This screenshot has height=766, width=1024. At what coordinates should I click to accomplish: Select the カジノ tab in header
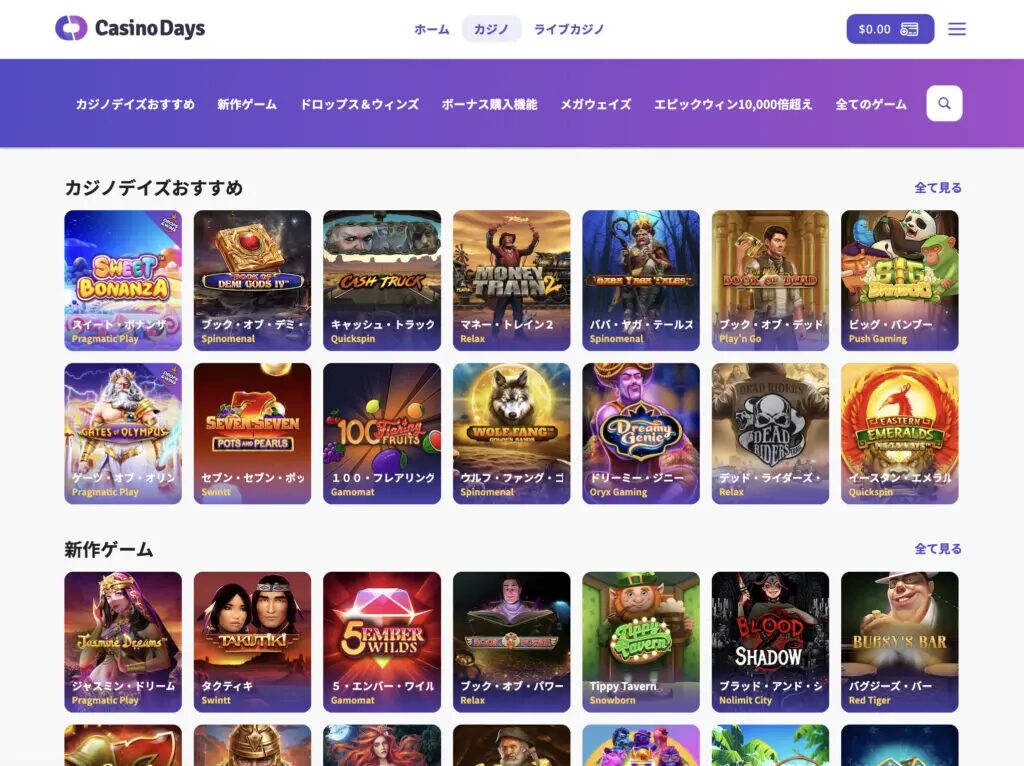[491, 29]
